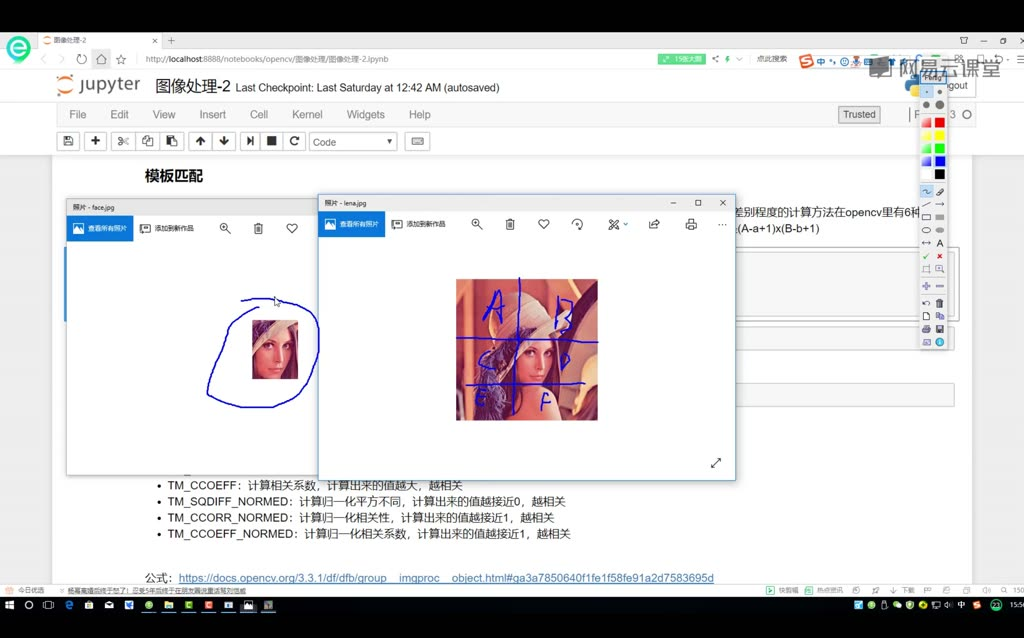
Task: Open the edit and create dropdown in lena.jpg
Action: coord(617,224)
